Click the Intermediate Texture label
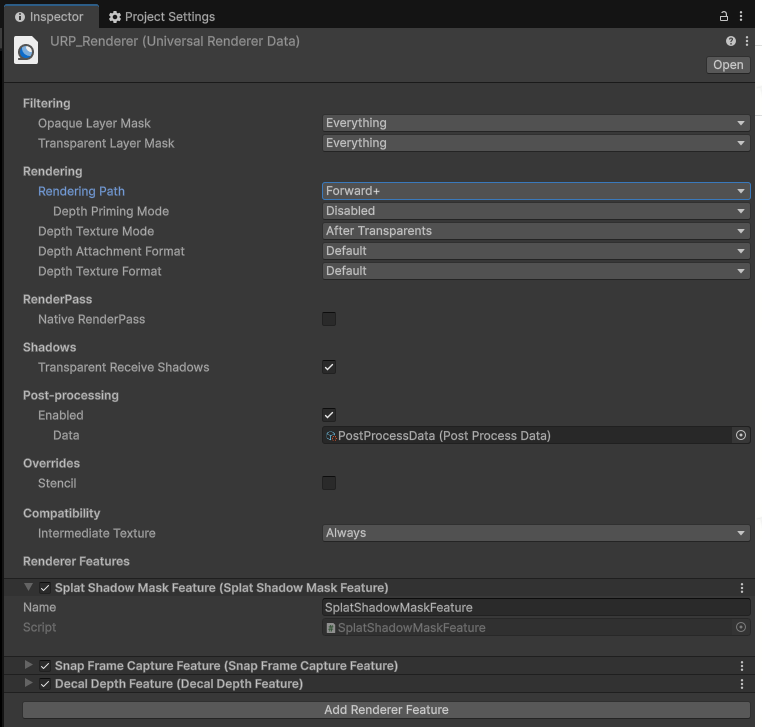 coord(97,534)
